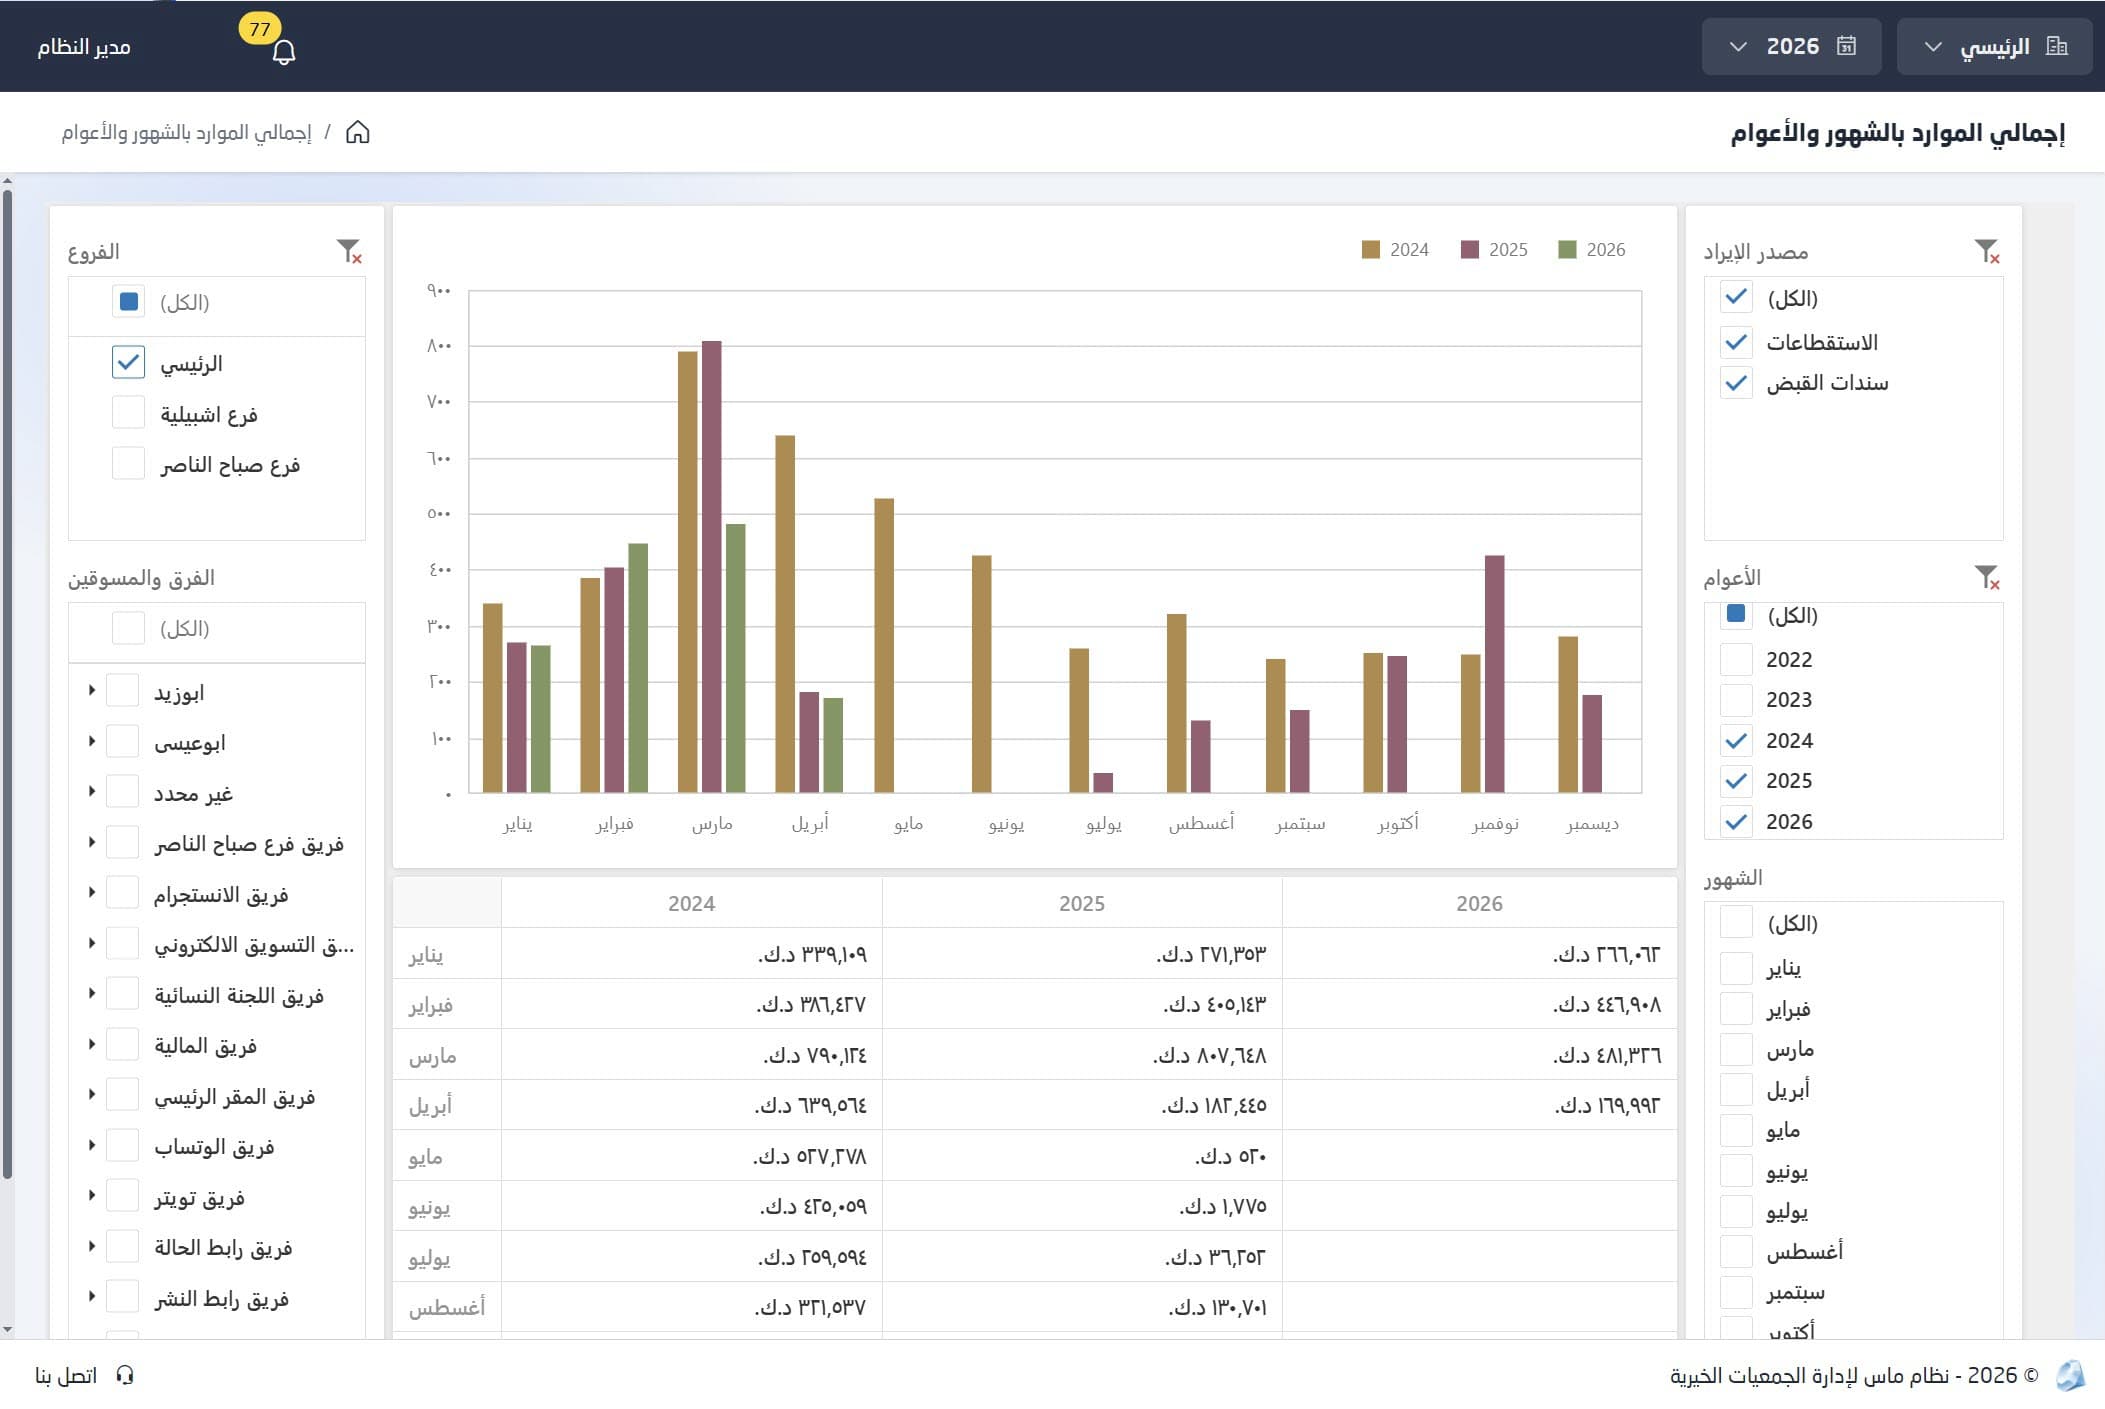2105x1409 pixels.
Task: Expand the فريق تويتر node
Action: [x=91, y=1195]
